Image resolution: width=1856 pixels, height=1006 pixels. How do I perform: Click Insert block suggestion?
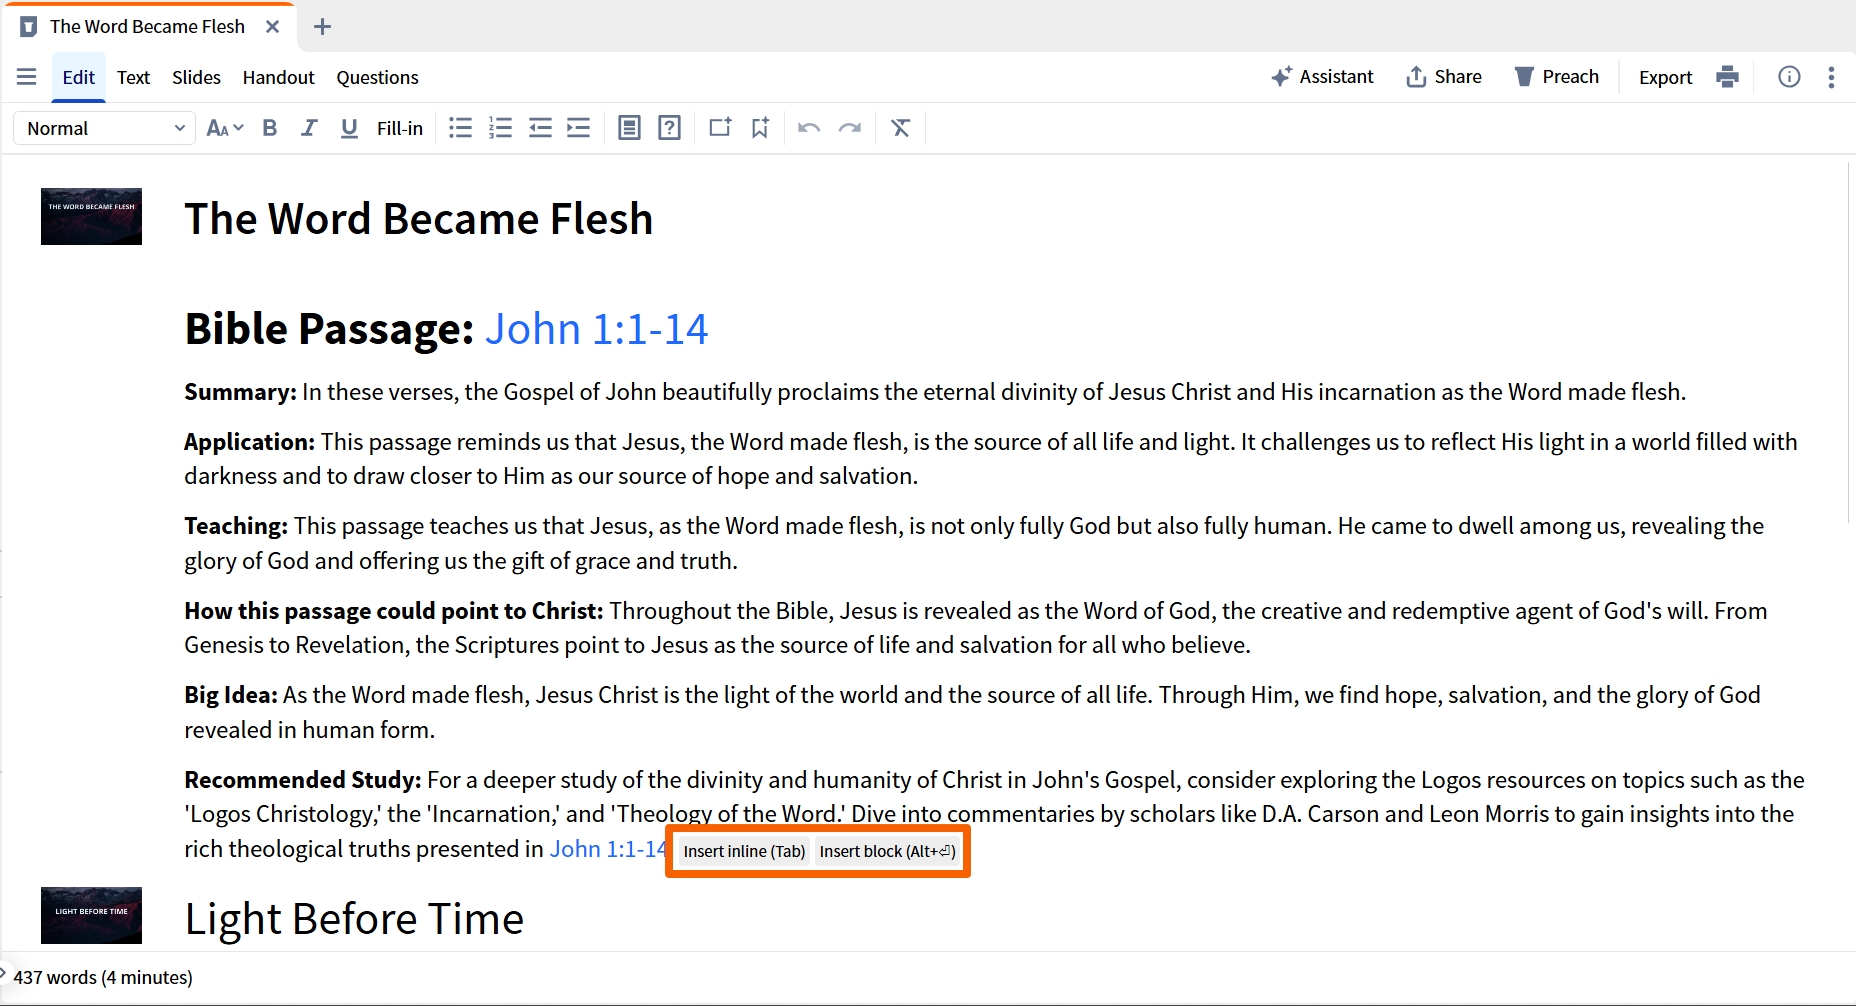point(888,851)
